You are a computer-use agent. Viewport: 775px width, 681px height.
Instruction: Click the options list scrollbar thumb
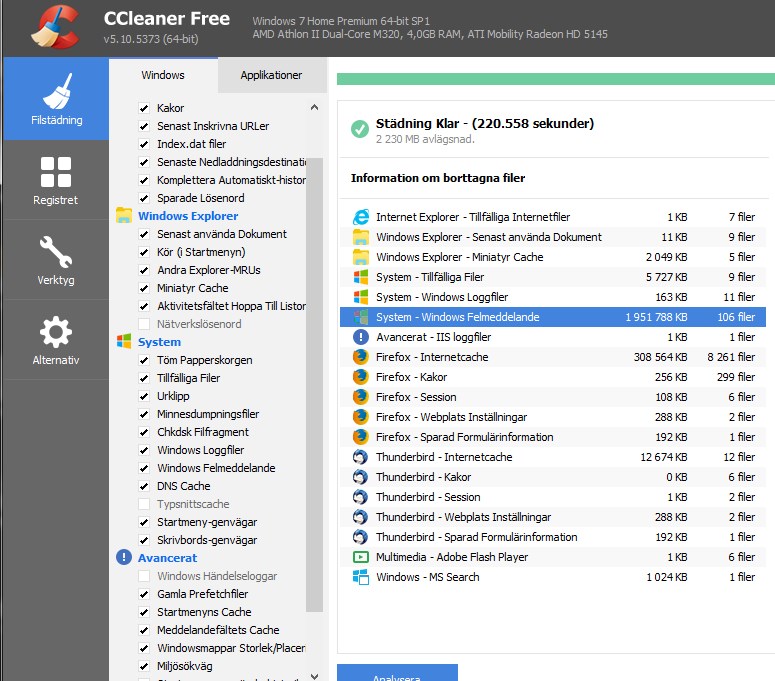pyautogui.click(x=314, y=385)
